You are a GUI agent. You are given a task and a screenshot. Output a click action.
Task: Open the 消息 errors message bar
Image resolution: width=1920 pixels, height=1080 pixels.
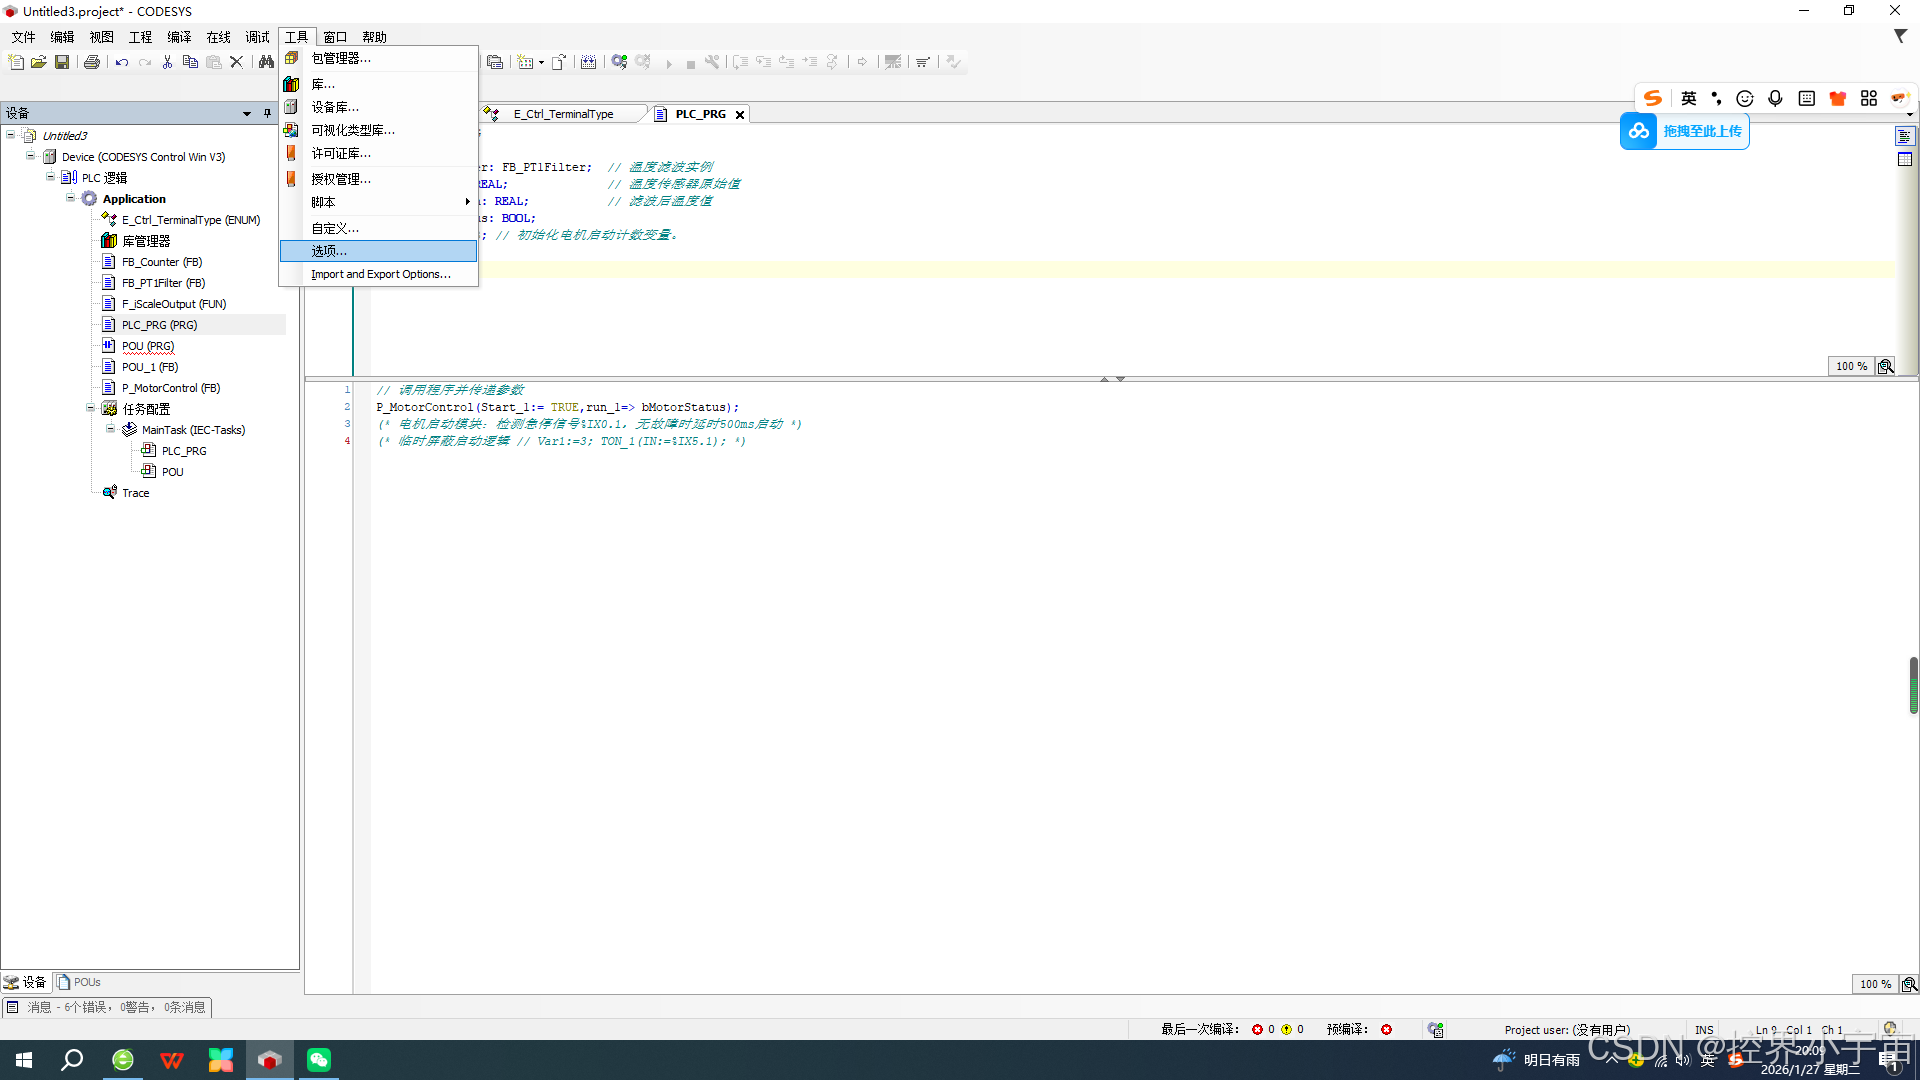(x=107, y=1007)
